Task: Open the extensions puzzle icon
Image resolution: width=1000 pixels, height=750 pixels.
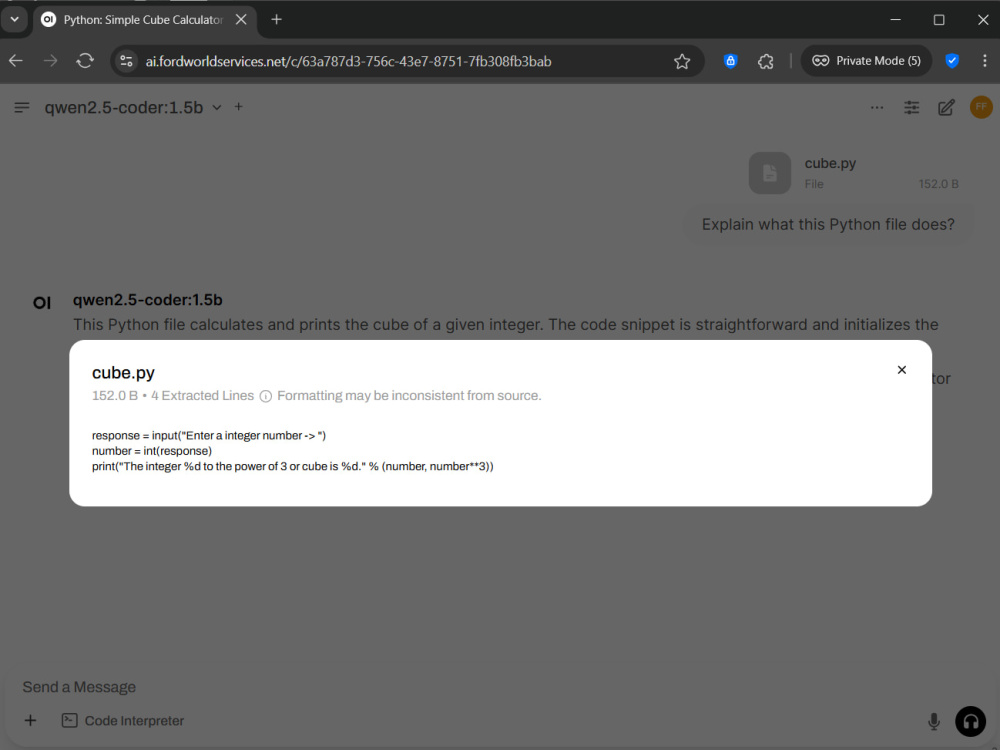Action: (x=765, y=61)
